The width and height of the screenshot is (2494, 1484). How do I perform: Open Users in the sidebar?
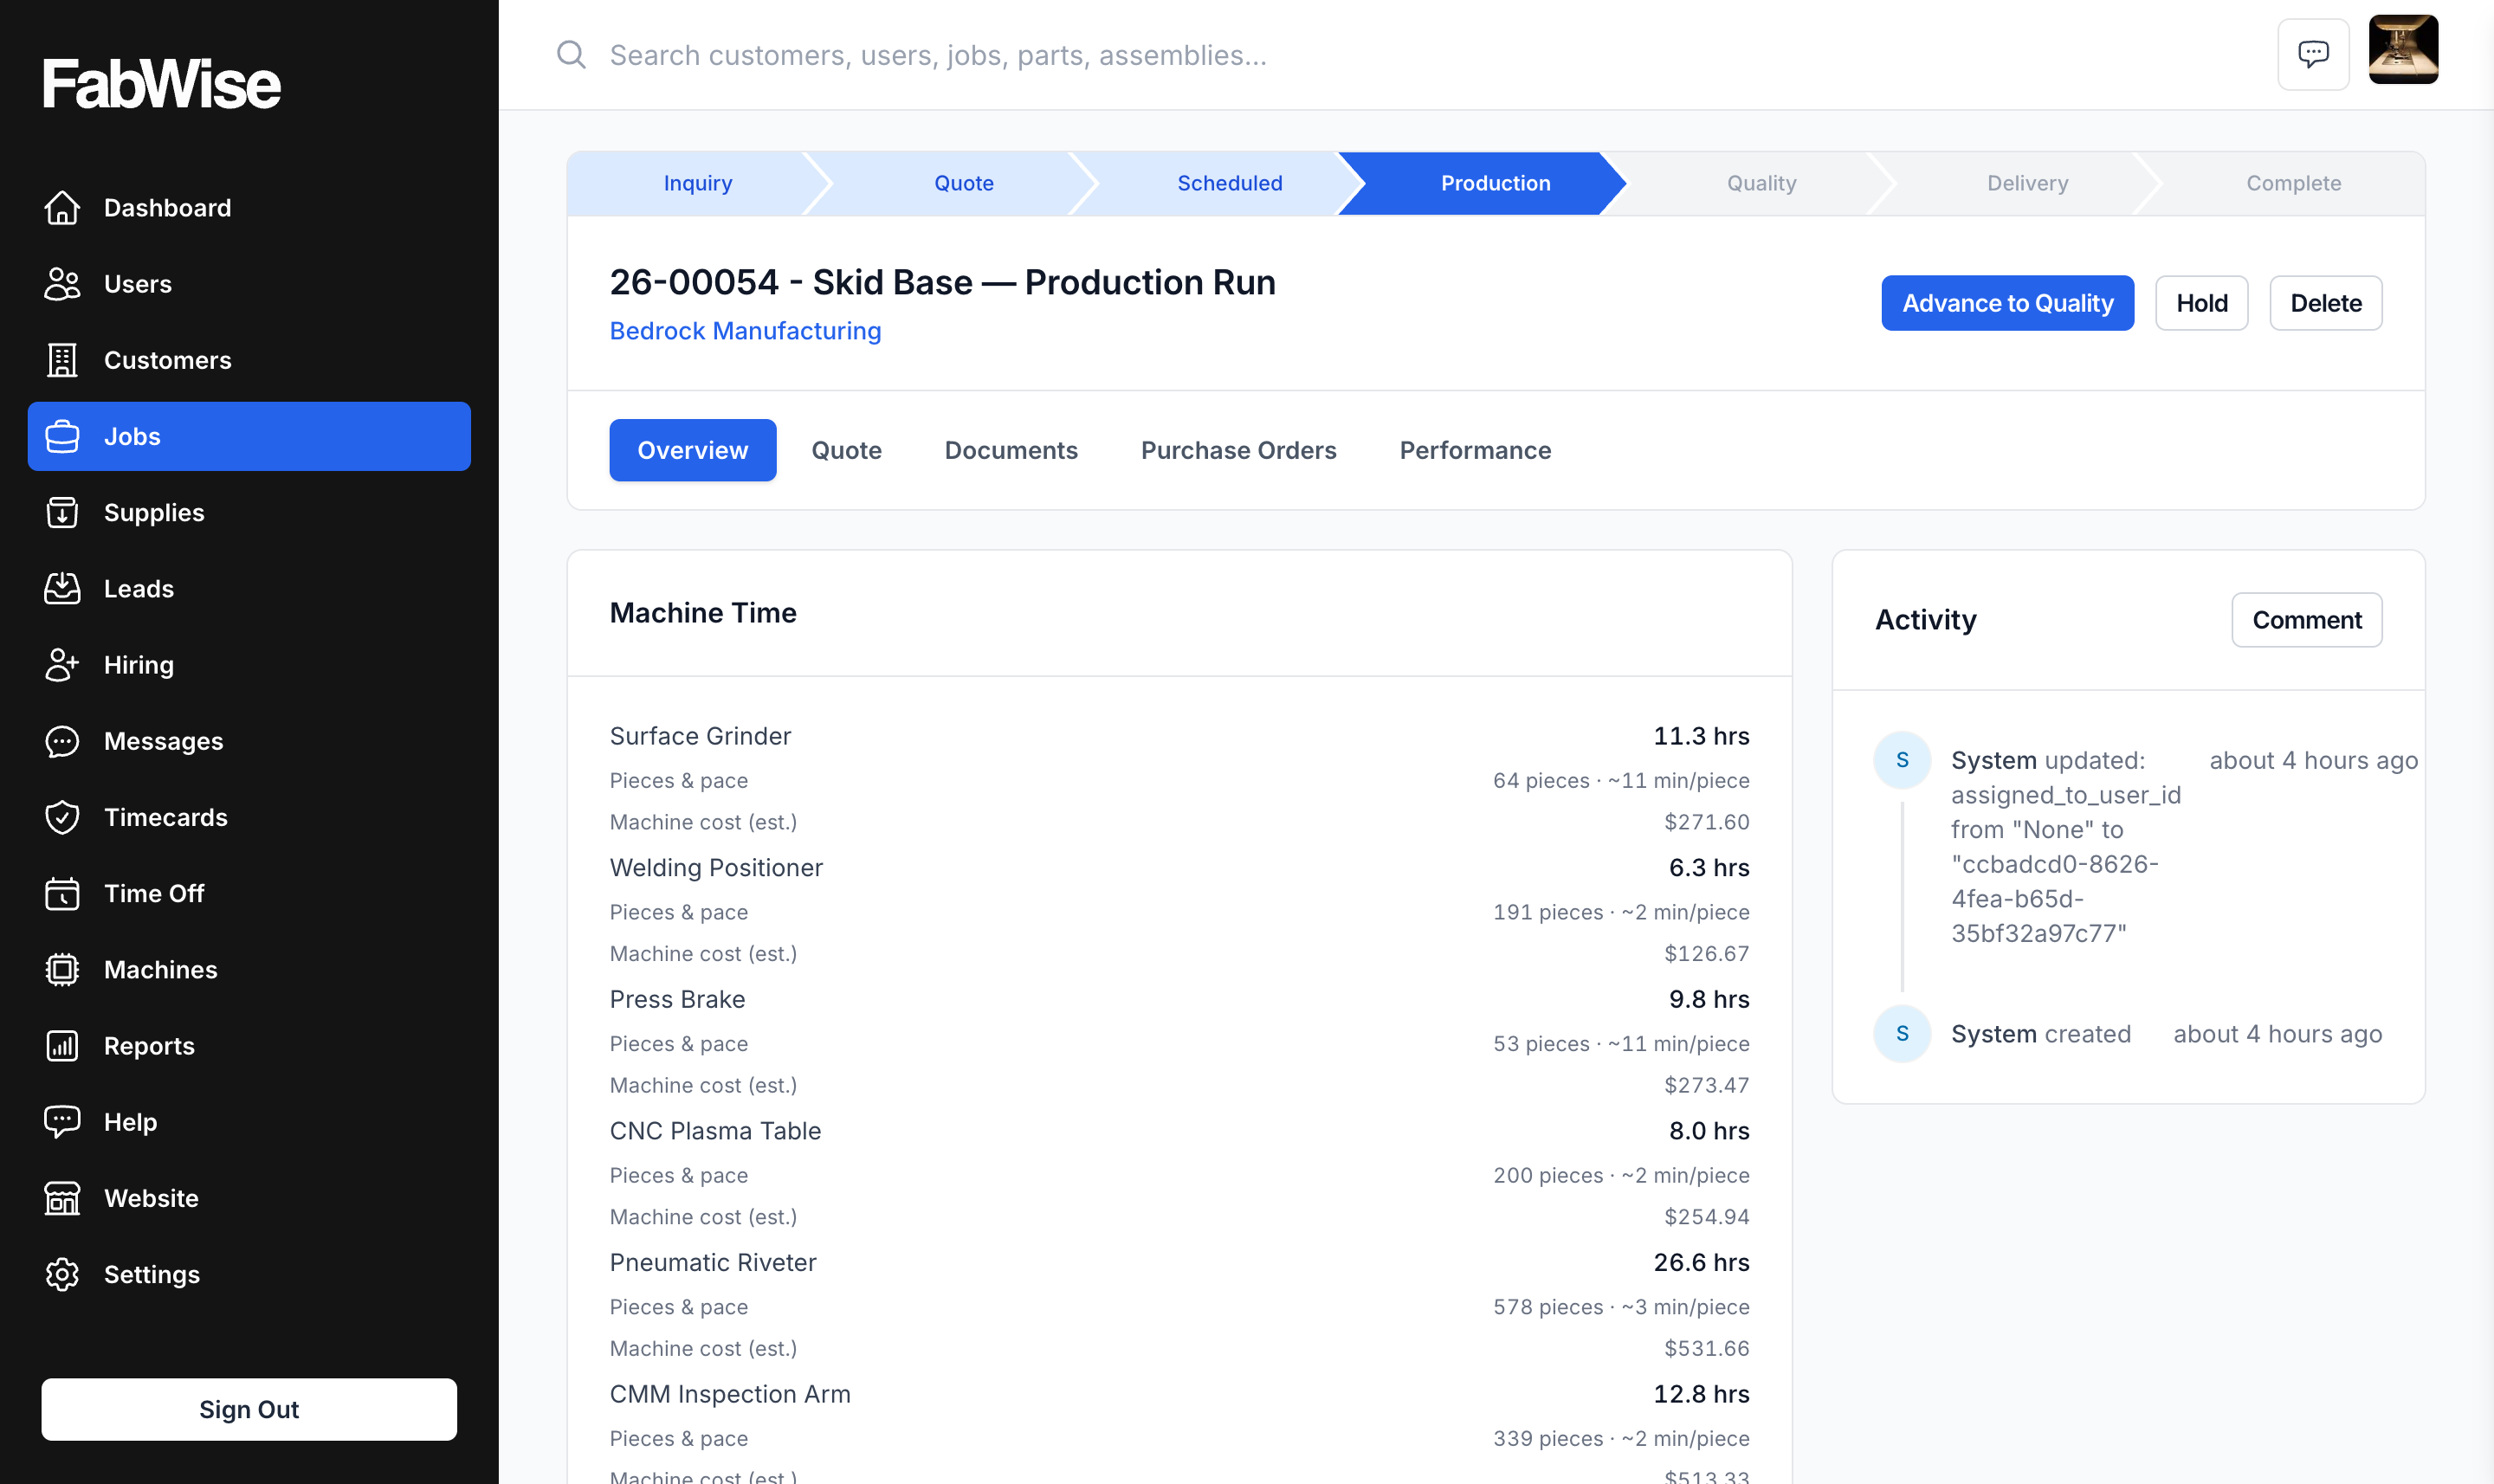249,284
